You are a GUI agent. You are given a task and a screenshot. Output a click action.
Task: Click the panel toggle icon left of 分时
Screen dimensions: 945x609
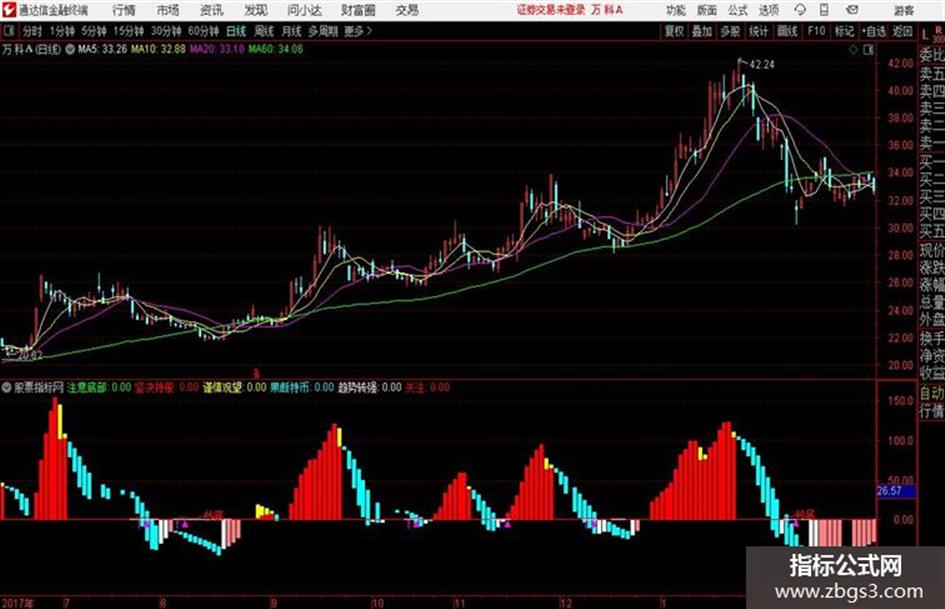coord(8,31)
